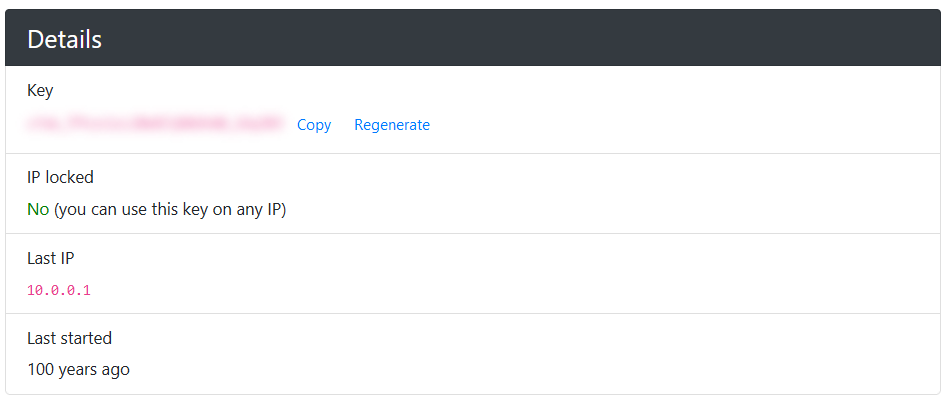948x403 pixels.
Task: Click the note about using key on any IP
Action: (x=170, y=209)
